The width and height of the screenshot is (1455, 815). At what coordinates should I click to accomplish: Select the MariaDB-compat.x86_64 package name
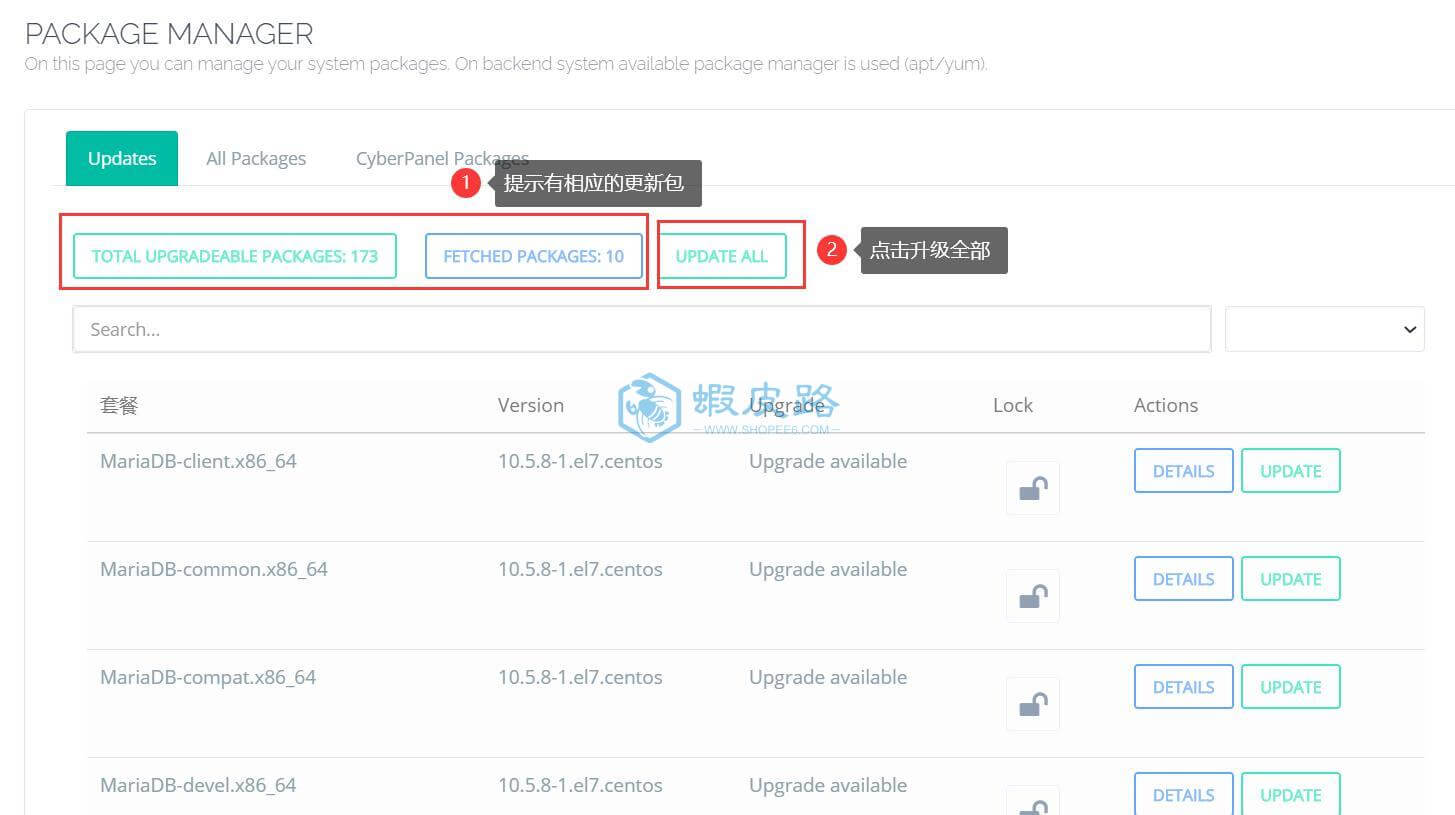pos(208,677)
